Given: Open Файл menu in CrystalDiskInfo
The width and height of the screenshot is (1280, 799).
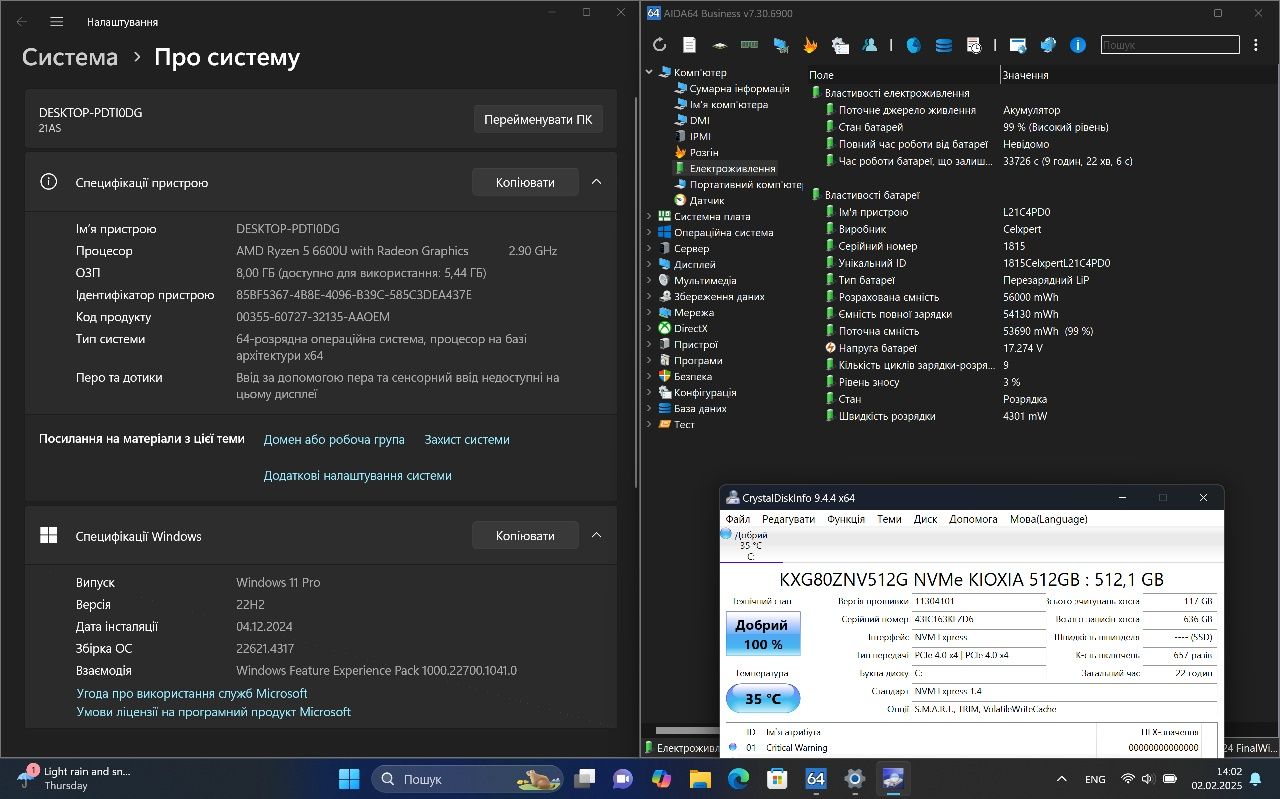Looking at the screenshot, I should [x=738, y=519].
